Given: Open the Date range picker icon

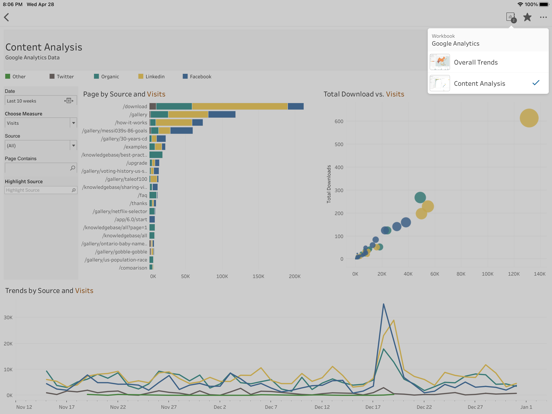Looking at the screenshot, I should [x=69, y=101].
